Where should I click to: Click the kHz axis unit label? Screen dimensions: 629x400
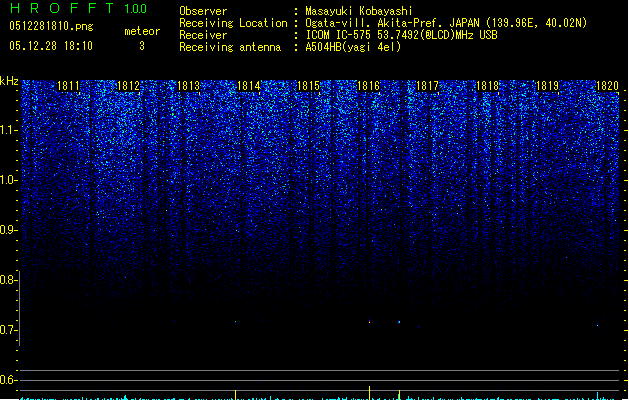pyautogui.click(x=9, y=81)
